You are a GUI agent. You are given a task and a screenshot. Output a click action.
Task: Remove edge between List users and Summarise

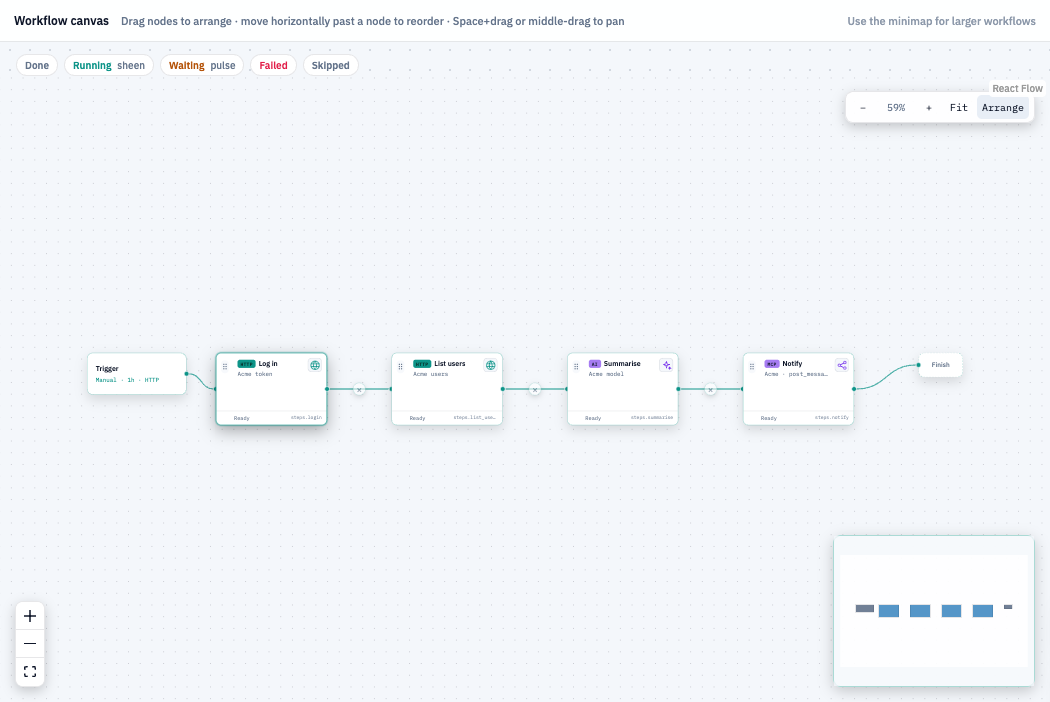point(534,389)
